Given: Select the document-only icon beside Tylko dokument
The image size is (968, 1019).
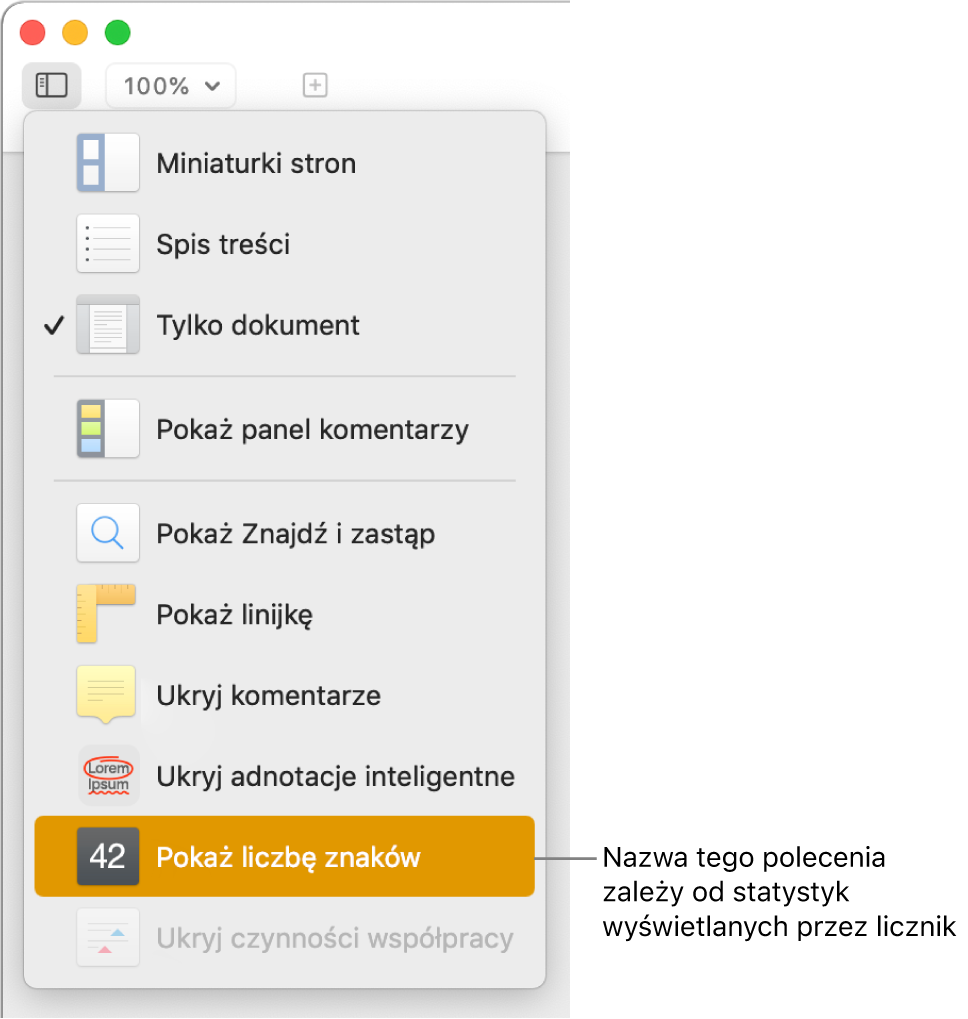Looking at the screenshot, I should coord(107,324).
